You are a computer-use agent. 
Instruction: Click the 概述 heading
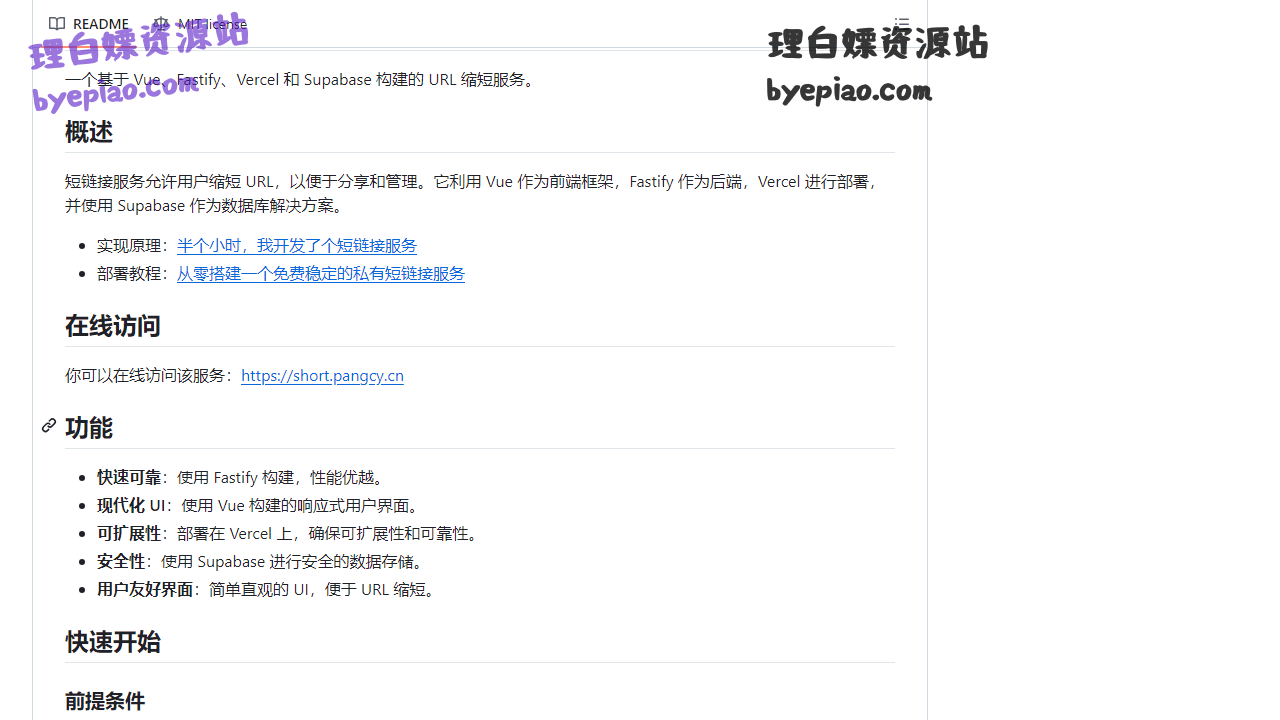coord(89,132)
